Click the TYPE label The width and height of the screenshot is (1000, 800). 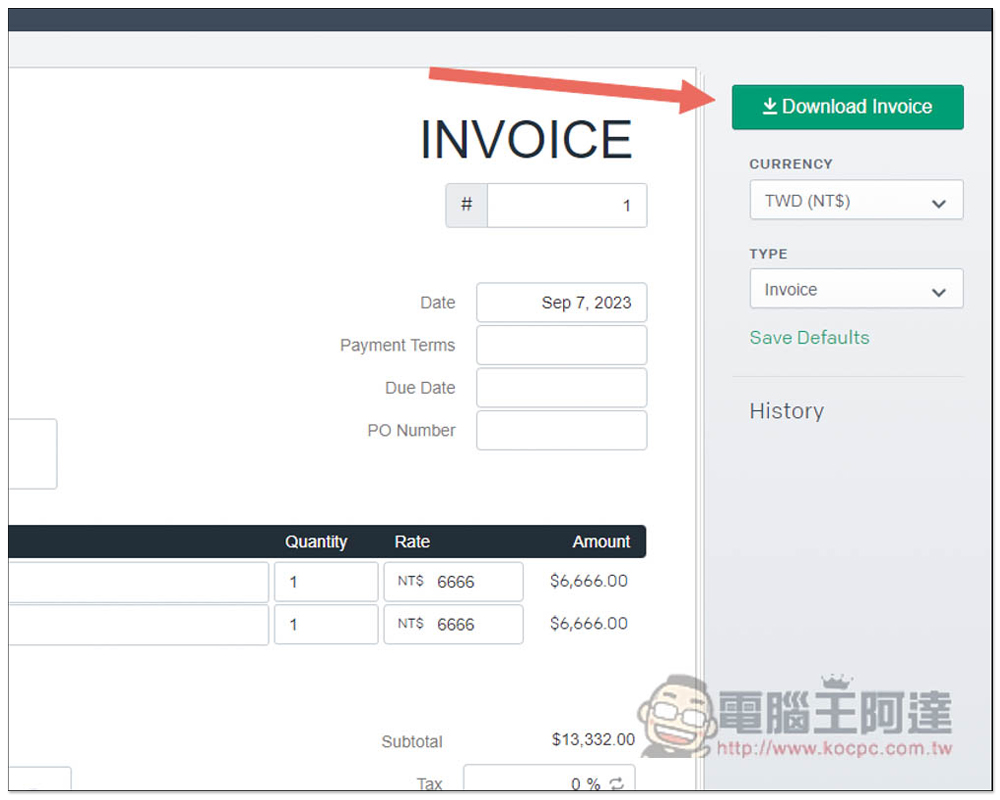tap(768, 254)
